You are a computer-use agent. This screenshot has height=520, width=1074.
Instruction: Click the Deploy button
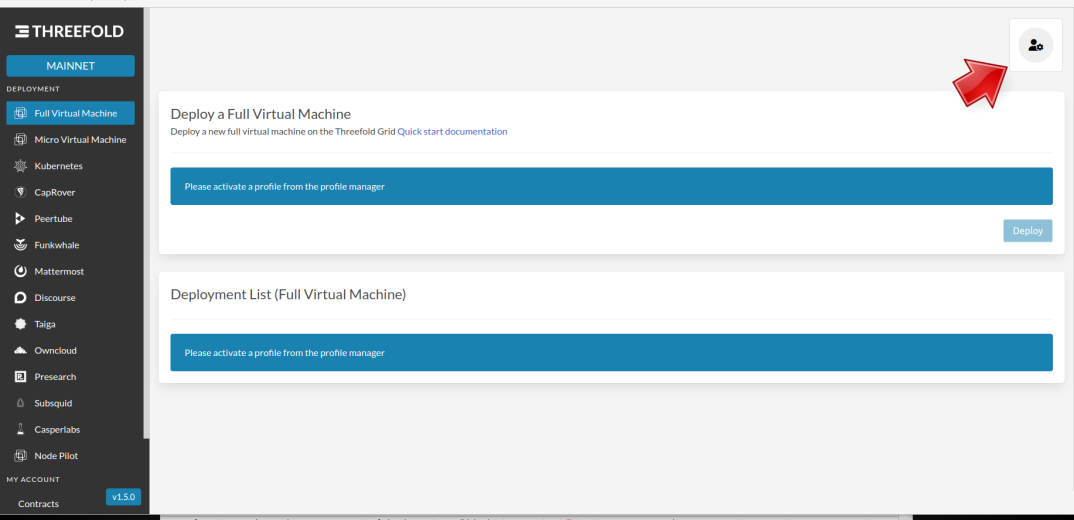(x=1027, y=231)
